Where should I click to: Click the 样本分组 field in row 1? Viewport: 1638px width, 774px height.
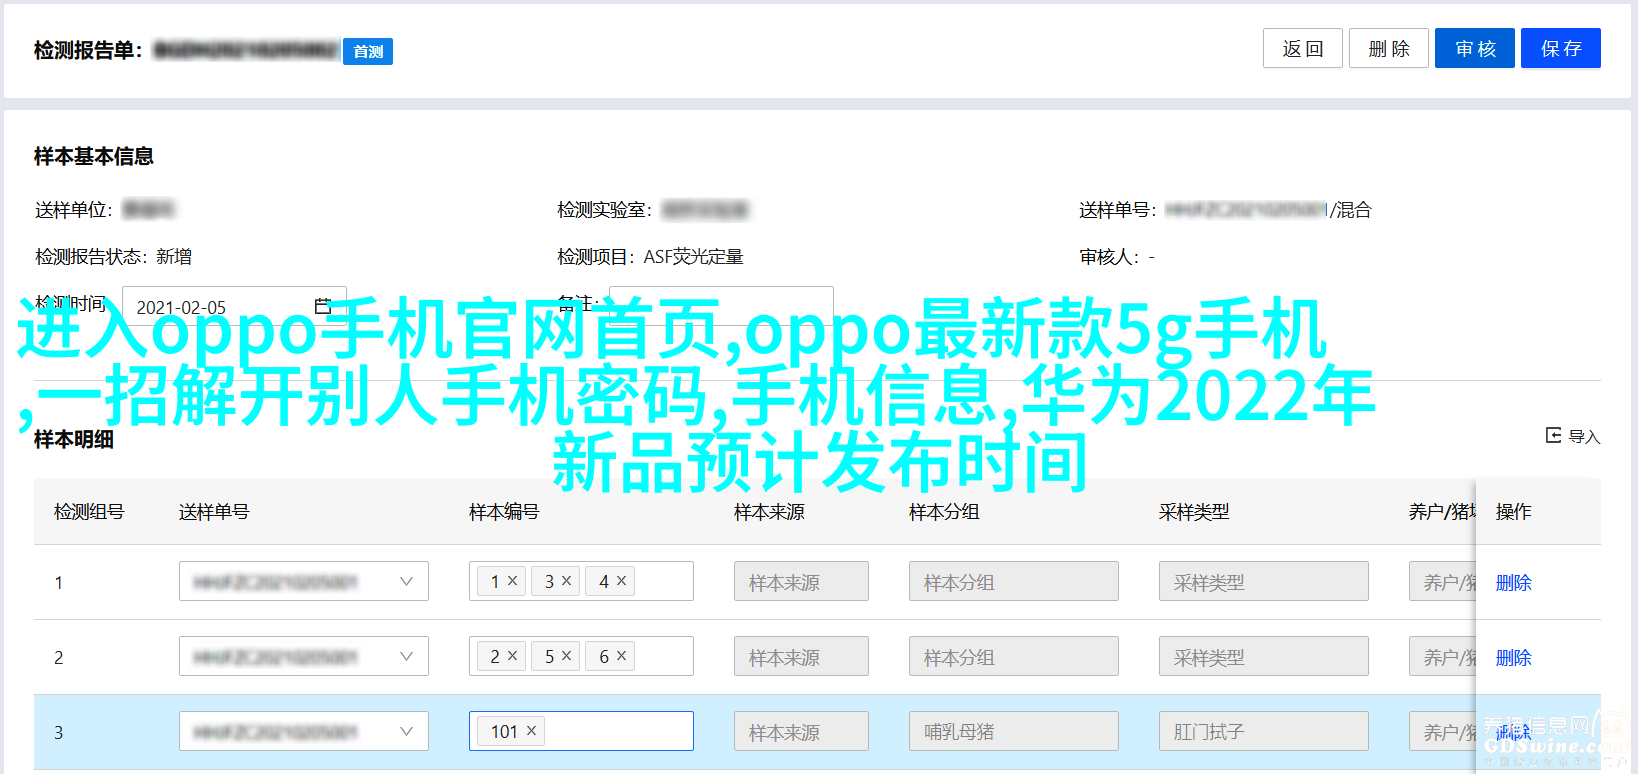1014,581
